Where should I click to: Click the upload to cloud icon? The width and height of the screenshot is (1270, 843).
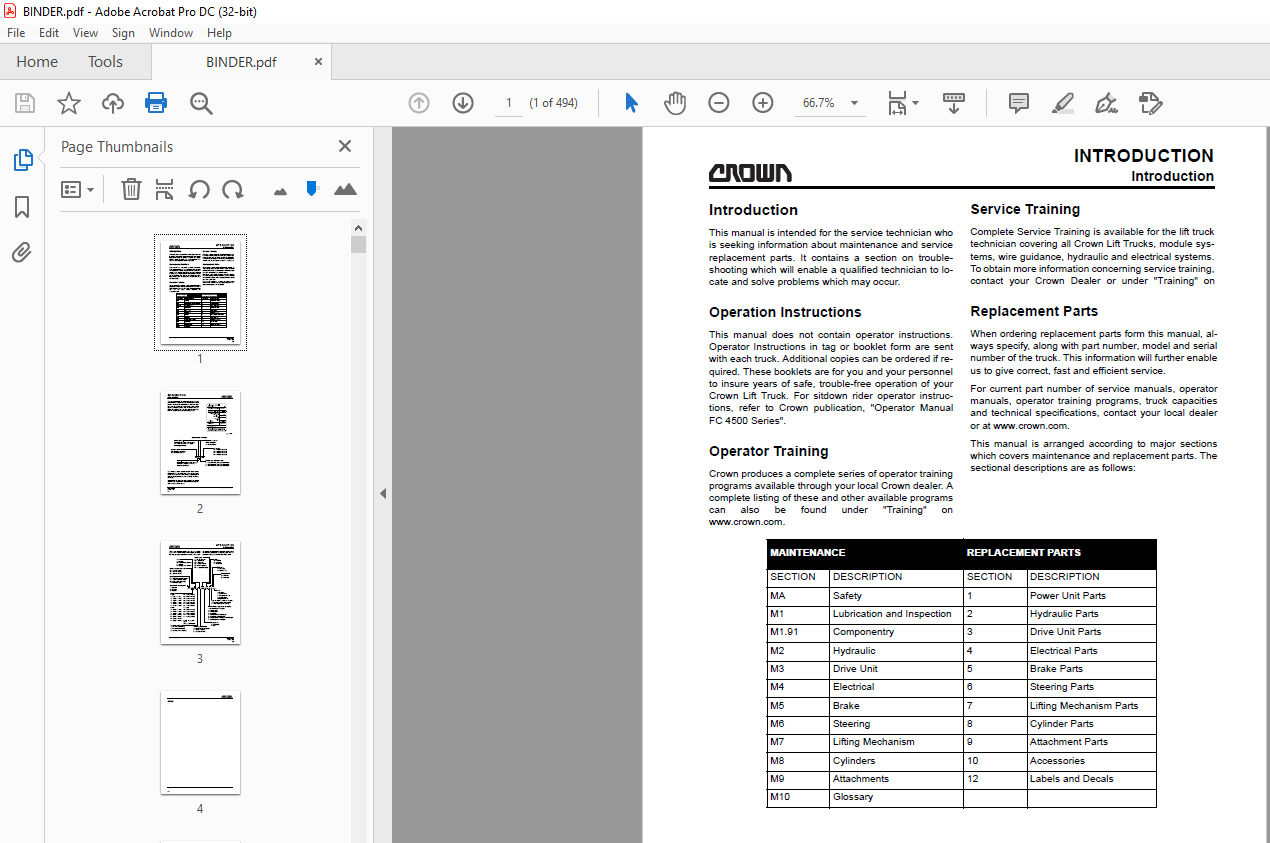[113, 103]
